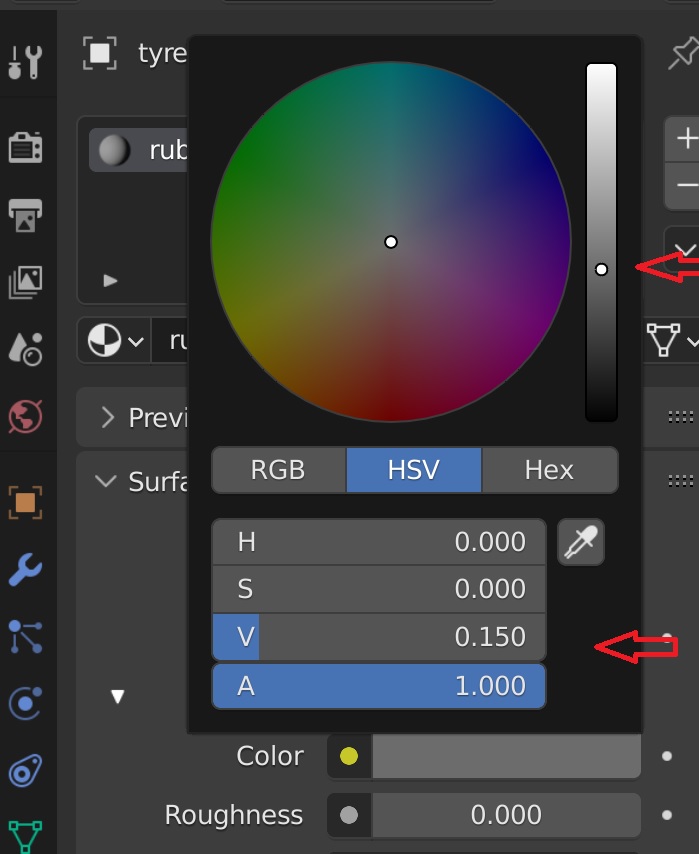Switch to the Hex tab
This screenshot has width=699, height=854.
click(x=549, y=469)
